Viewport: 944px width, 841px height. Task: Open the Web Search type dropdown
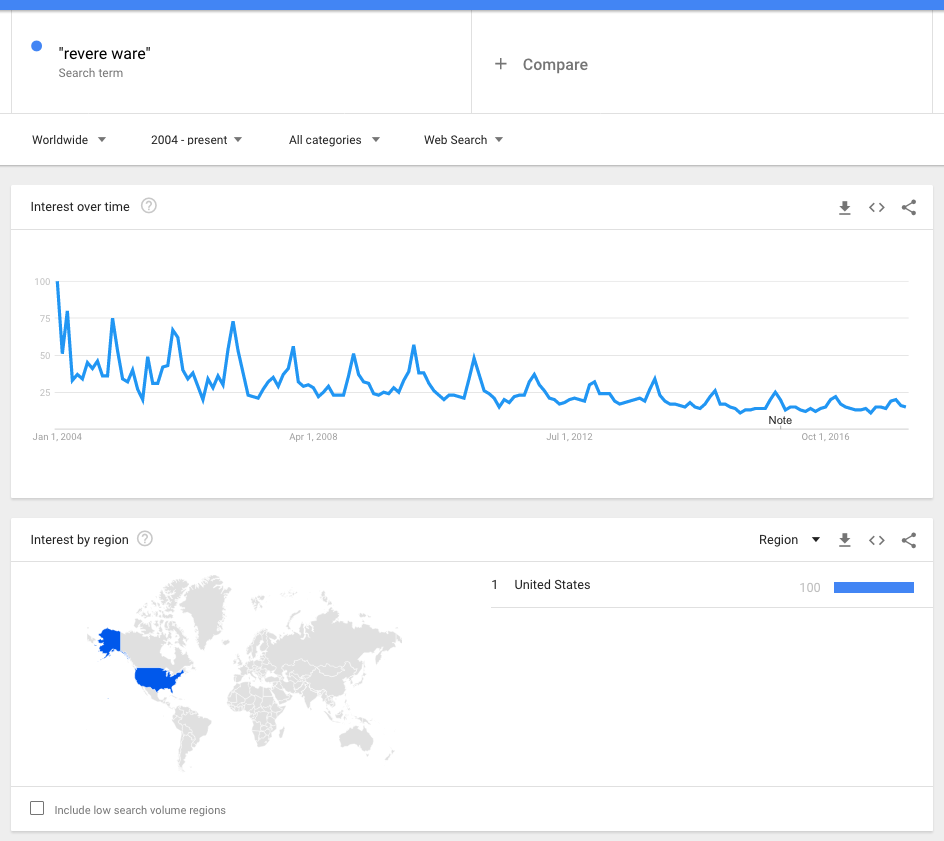[x=463, y=140]
